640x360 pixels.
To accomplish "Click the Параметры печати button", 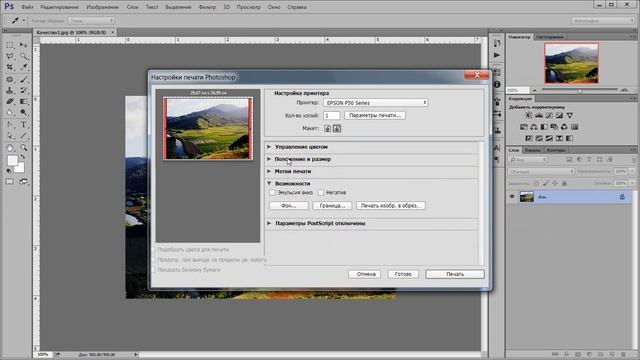I will [x=375, y=116].
